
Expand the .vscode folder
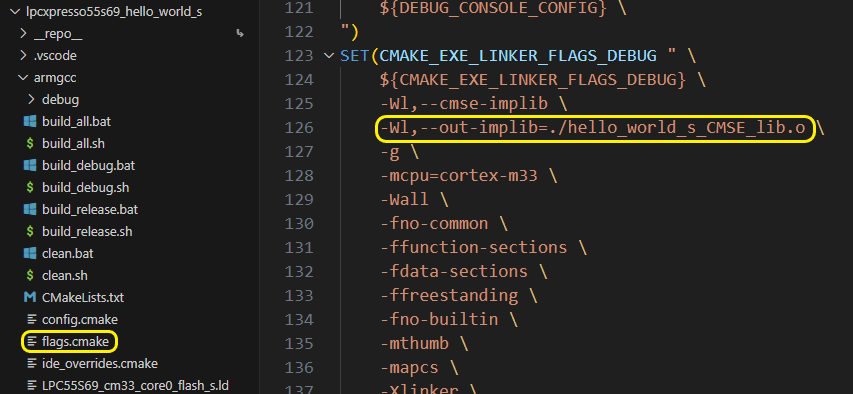click(x=23, y=56)
